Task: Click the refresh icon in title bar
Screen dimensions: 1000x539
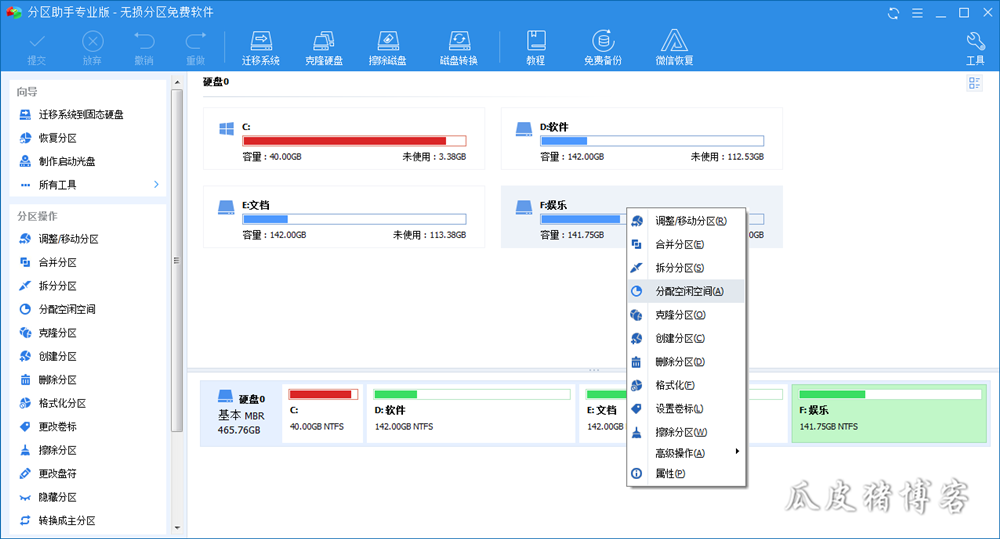Action: tap(893, 13)
